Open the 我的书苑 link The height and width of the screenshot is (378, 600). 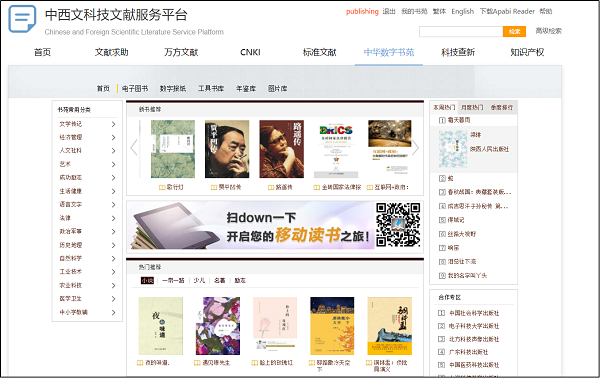click(x=414, y=11)
